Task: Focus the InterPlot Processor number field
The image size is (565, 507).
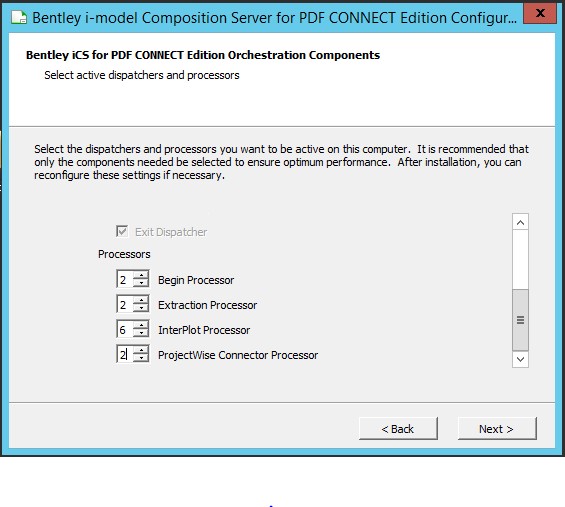Action: [x=125, y=329]
